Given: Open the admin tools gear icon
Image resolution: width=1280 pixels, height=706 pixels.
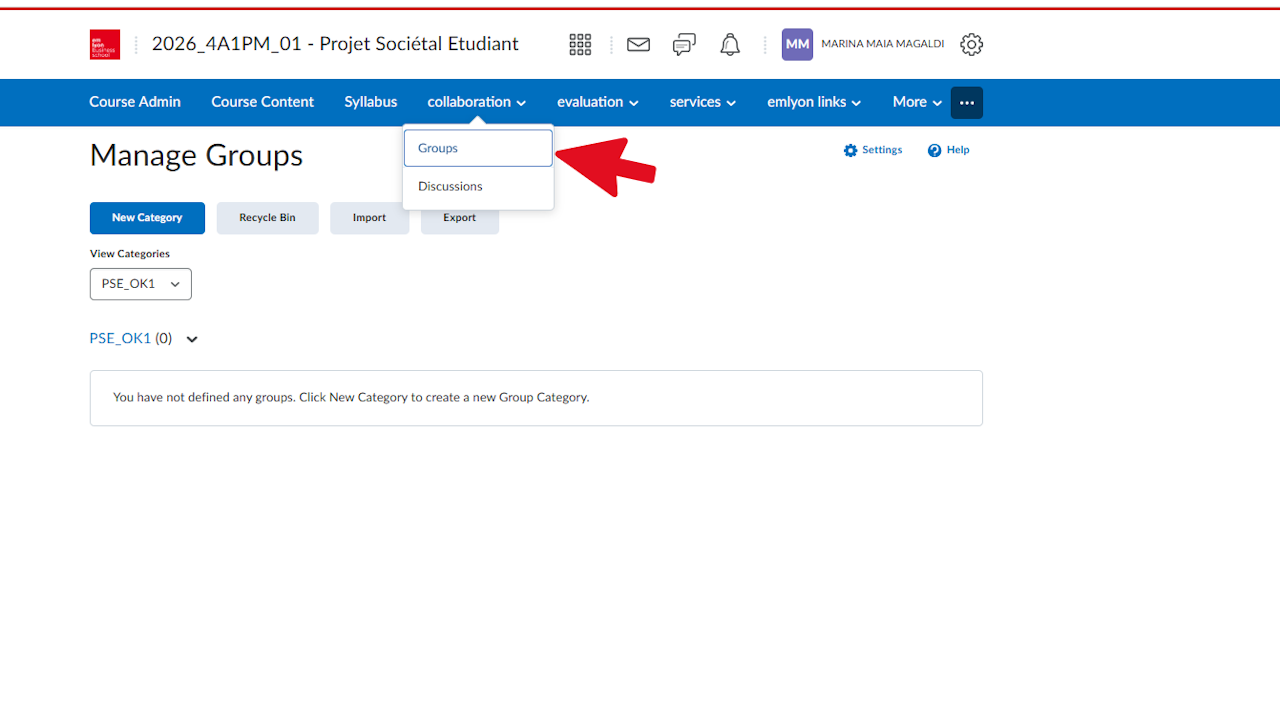Looking at the screenshot, I should pos(971,44).
